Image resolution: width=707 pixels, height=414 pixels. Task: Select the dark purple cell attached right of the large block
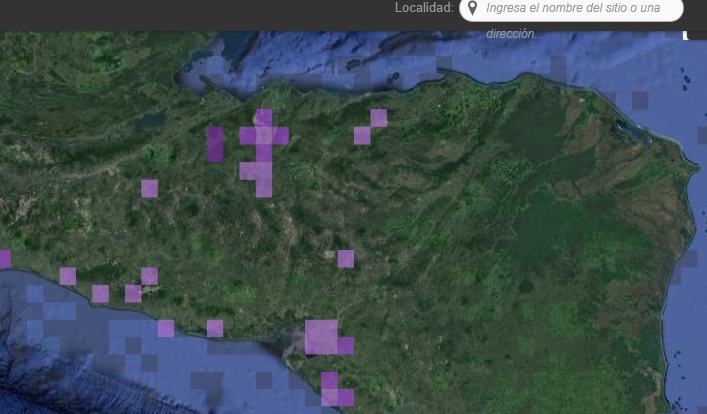pos(346,346)
